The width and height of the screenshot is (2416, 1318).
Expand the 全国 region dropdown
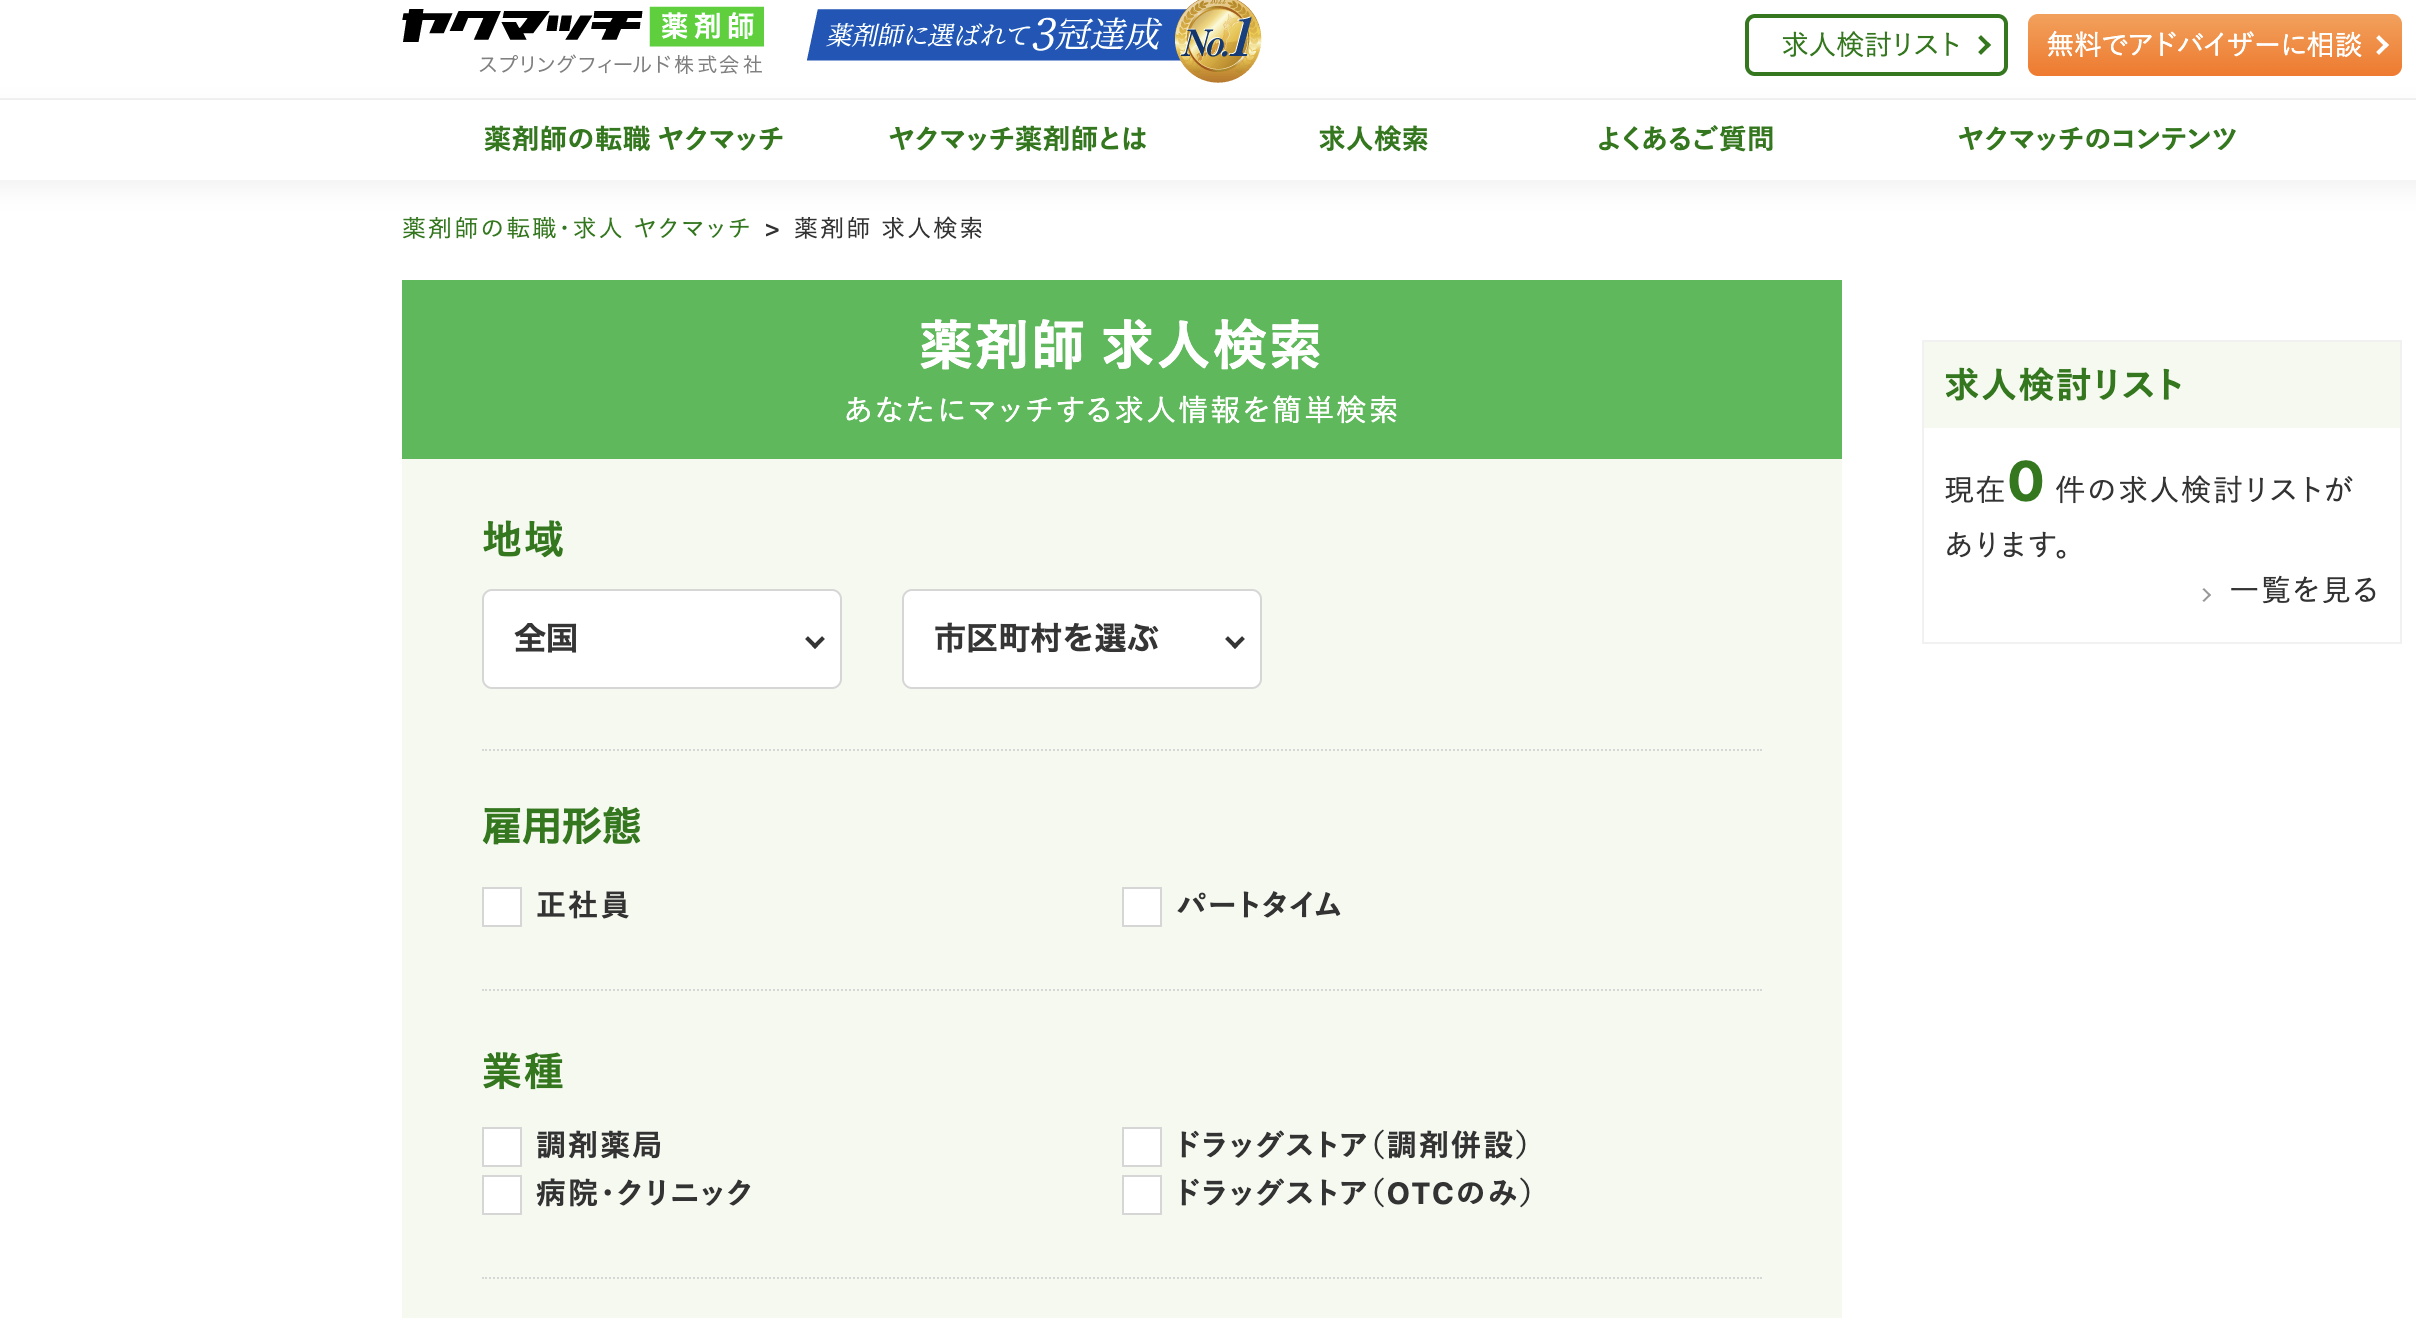(x=662, y=639)
